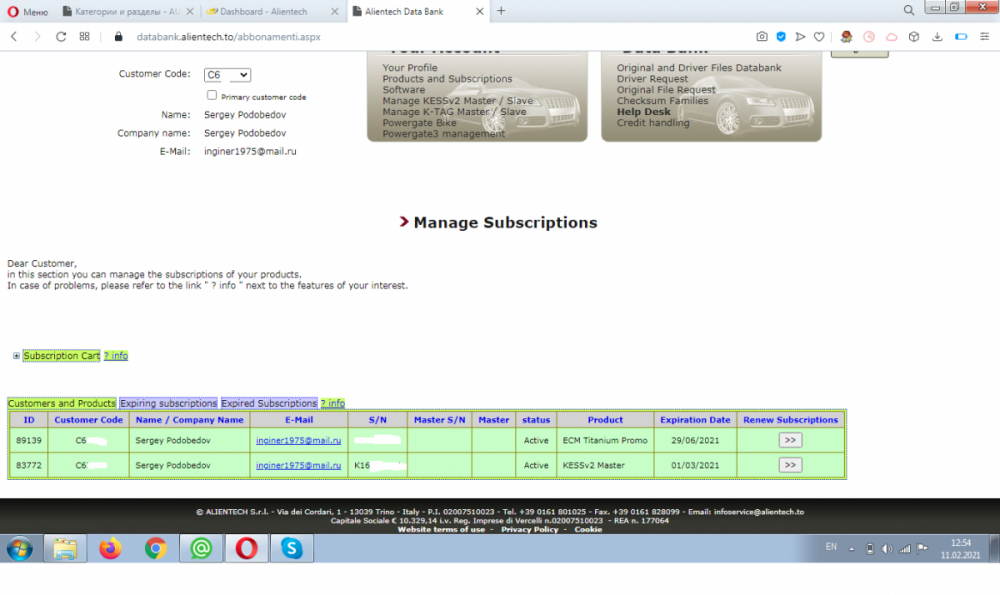Launch Google Chrome from the taskbar
1000x595 pixels.
click(x=156, y=548)
